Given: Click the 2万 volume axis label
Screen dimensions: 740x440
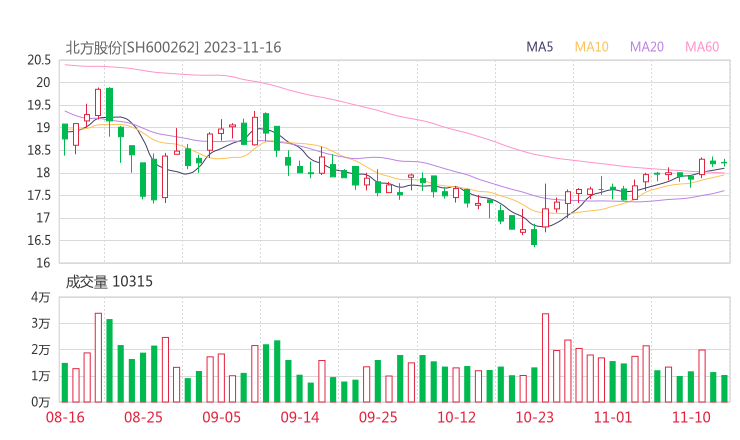Looking at the screenshot, I should [x=41, y=350].
